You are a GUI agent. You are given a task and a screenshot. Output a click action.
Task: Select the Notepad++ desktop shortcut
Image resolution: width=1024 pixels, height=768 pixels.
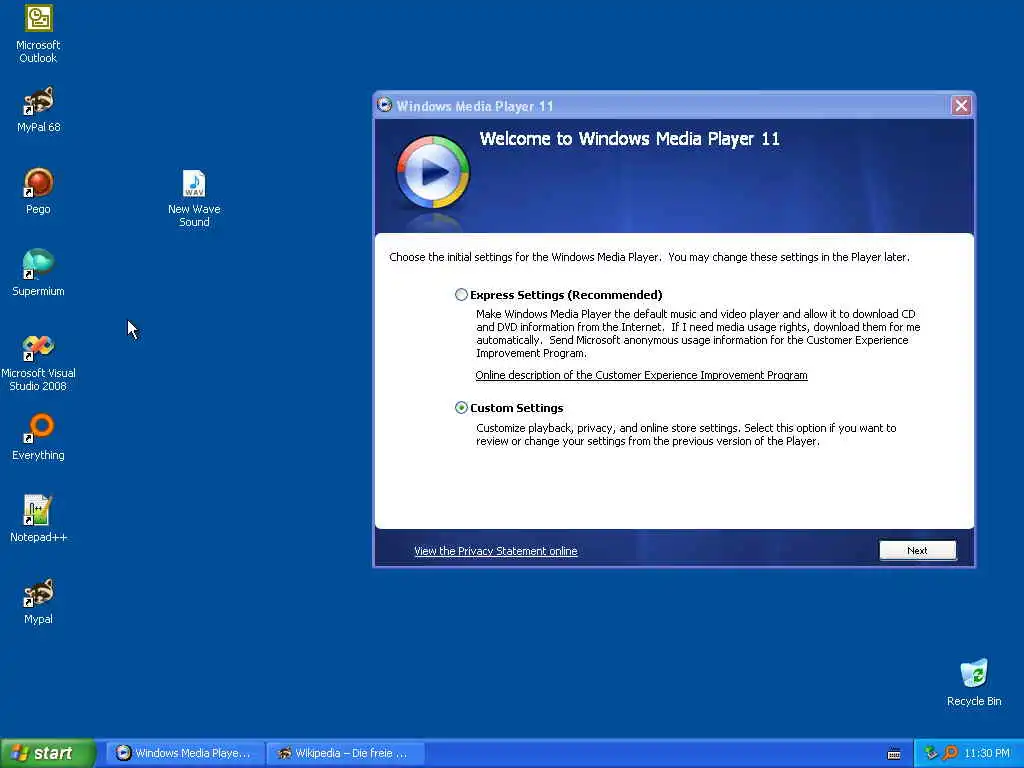point(38,519)
